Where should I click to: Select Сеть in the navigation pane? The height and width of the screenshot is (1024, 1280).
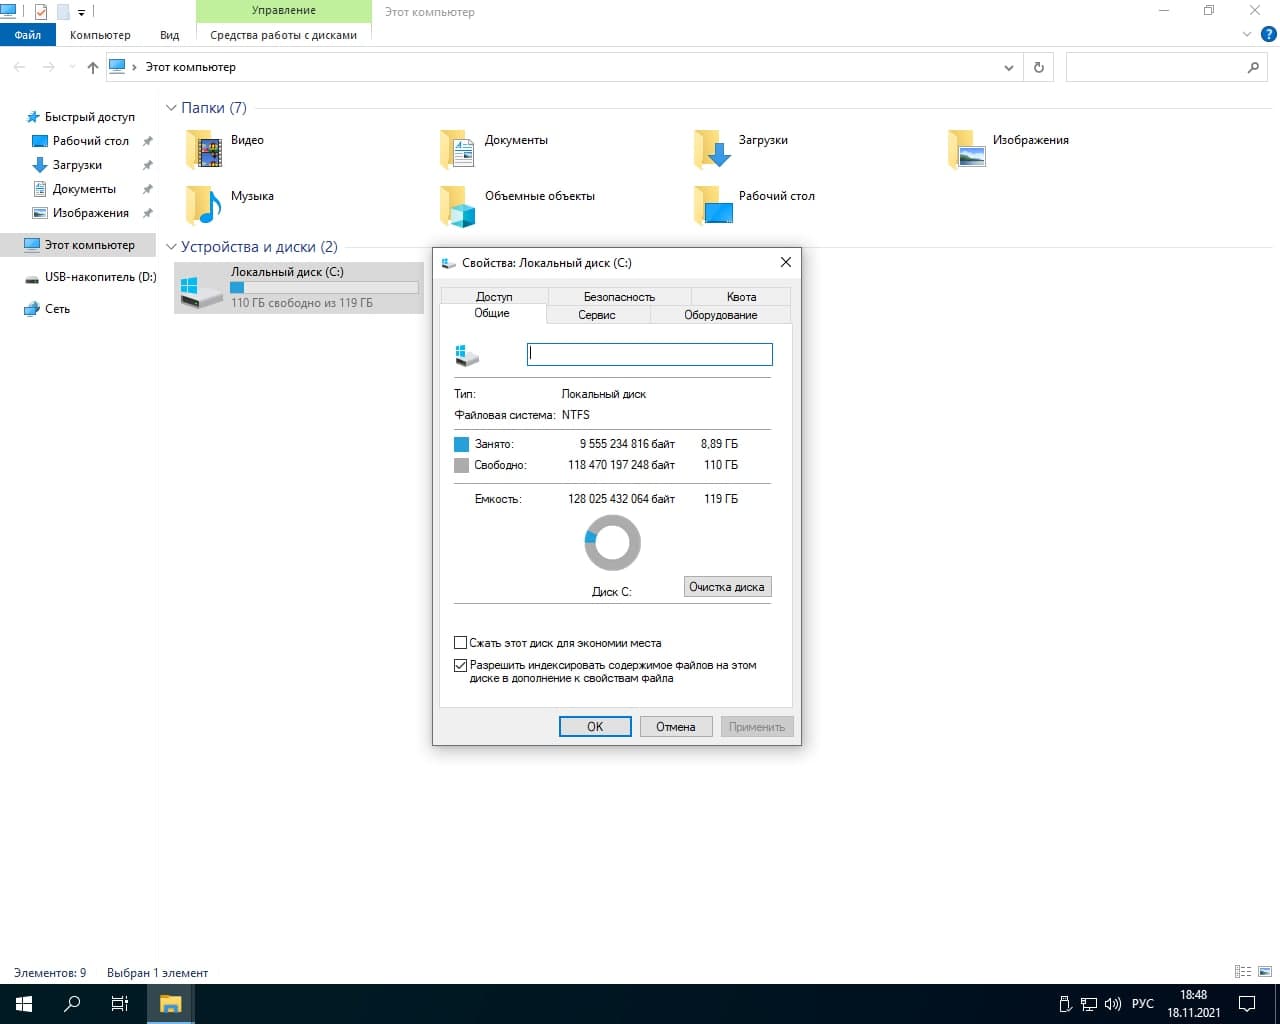pos(47,309)
